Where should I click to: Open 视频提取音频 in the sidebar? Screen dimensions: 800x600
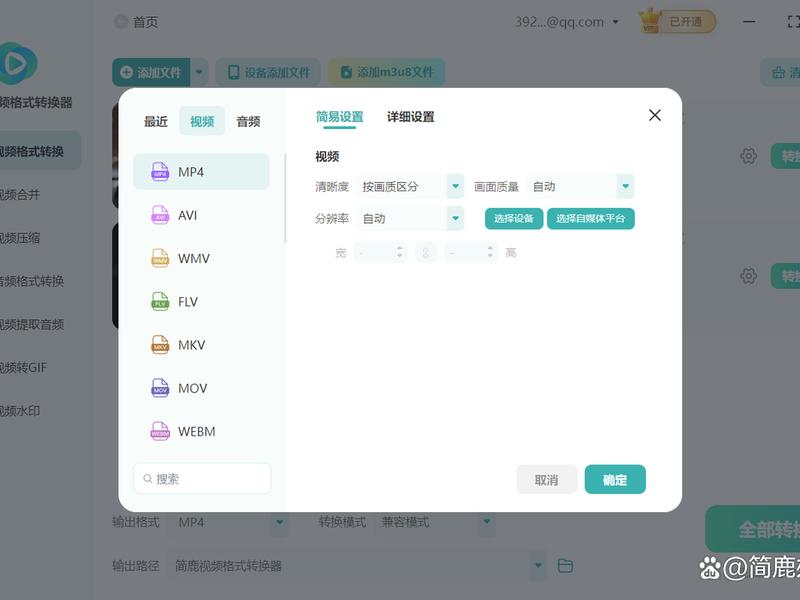click(32, 324)
